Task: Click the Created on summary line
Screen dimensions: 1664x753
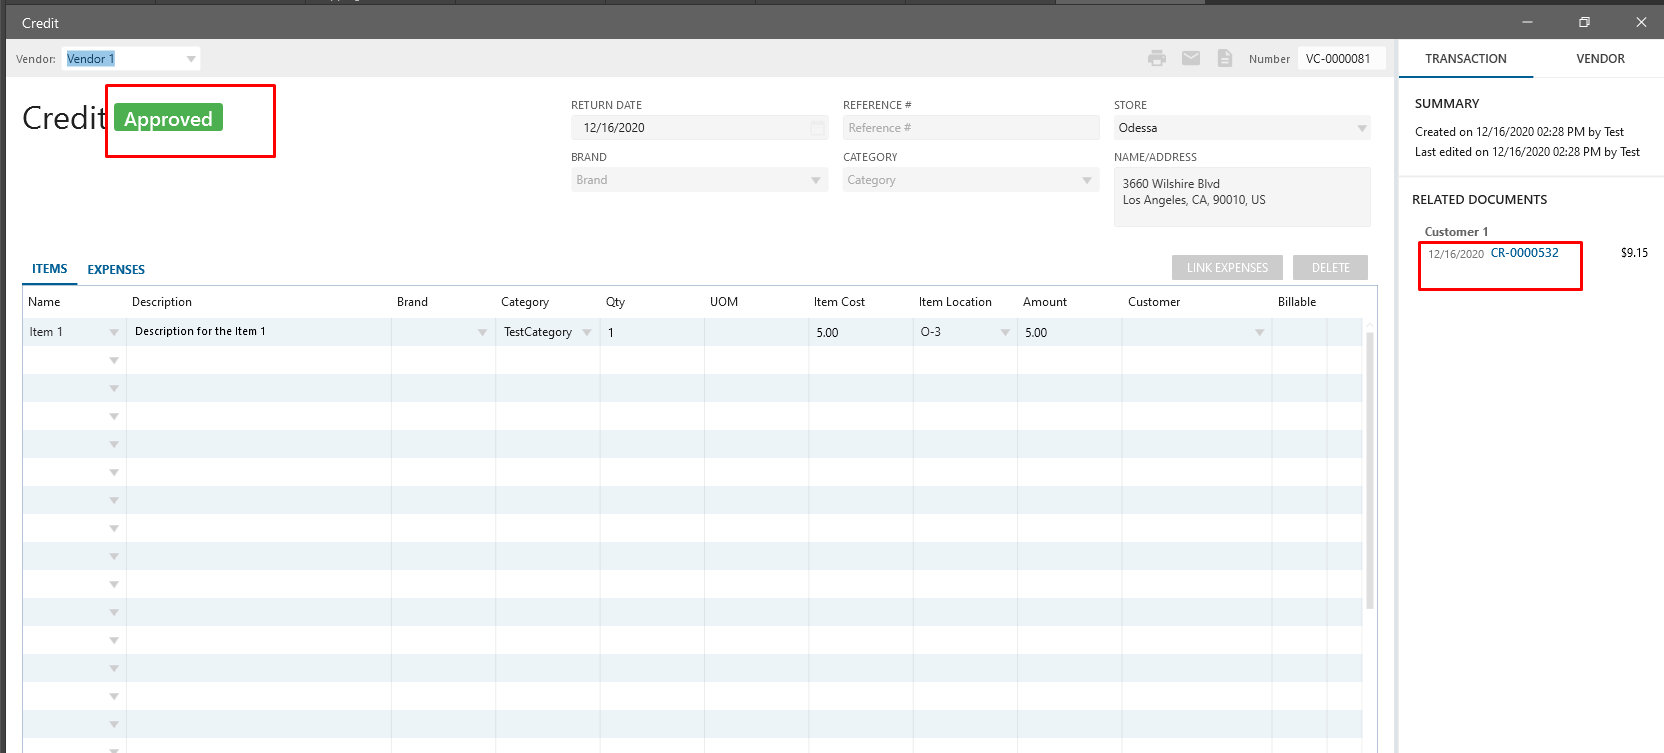Action: 1519,132
